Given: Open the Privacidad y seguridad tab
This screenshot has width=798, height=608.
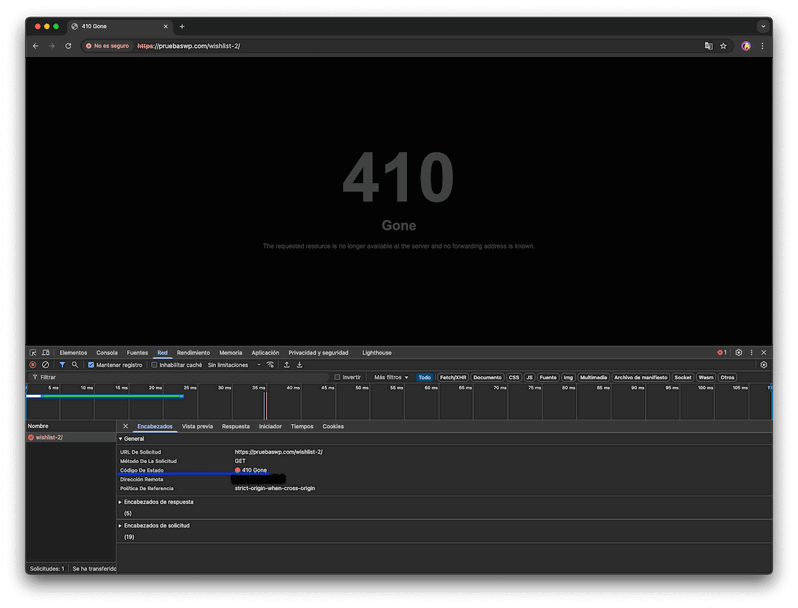Looking at the screenshot, I should [x=319, y=353].
